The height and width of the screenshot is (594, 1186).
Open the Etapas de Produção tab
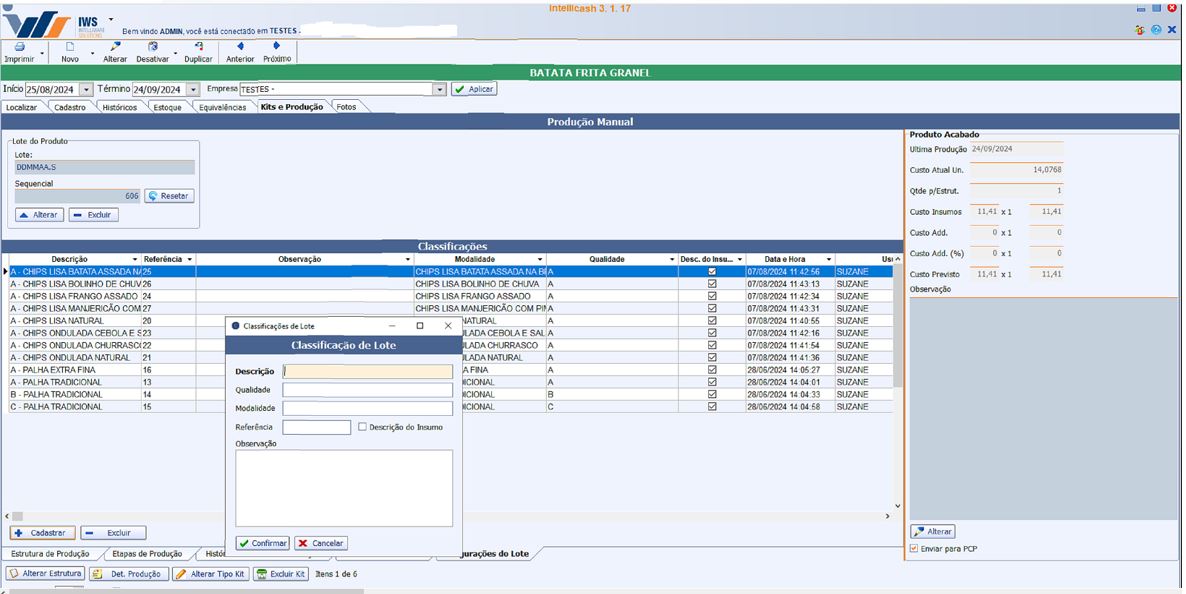(x=147, y=553)
